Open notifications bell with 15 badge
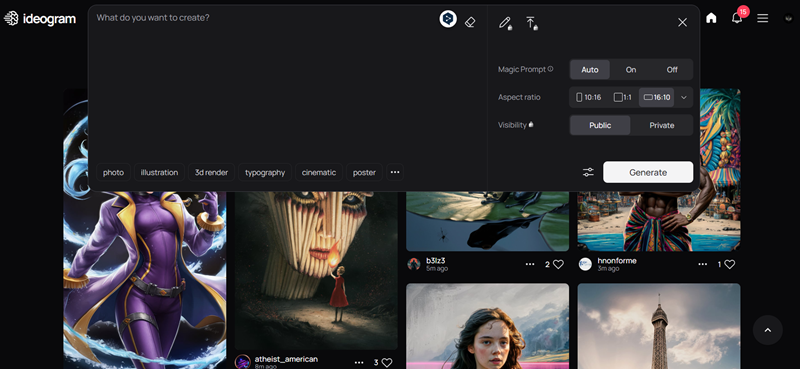Viewport: 800px width, 369px height. coord(737,18)
